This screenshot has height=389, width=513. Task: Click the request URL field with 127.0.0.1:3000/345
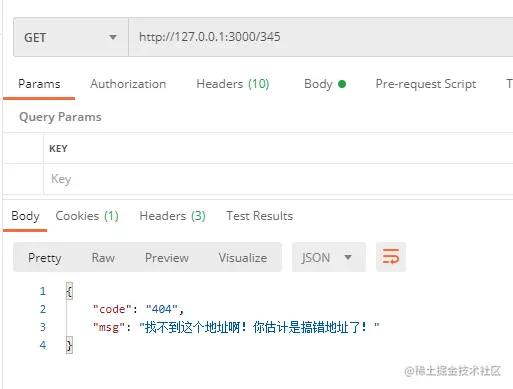[321, 37]
